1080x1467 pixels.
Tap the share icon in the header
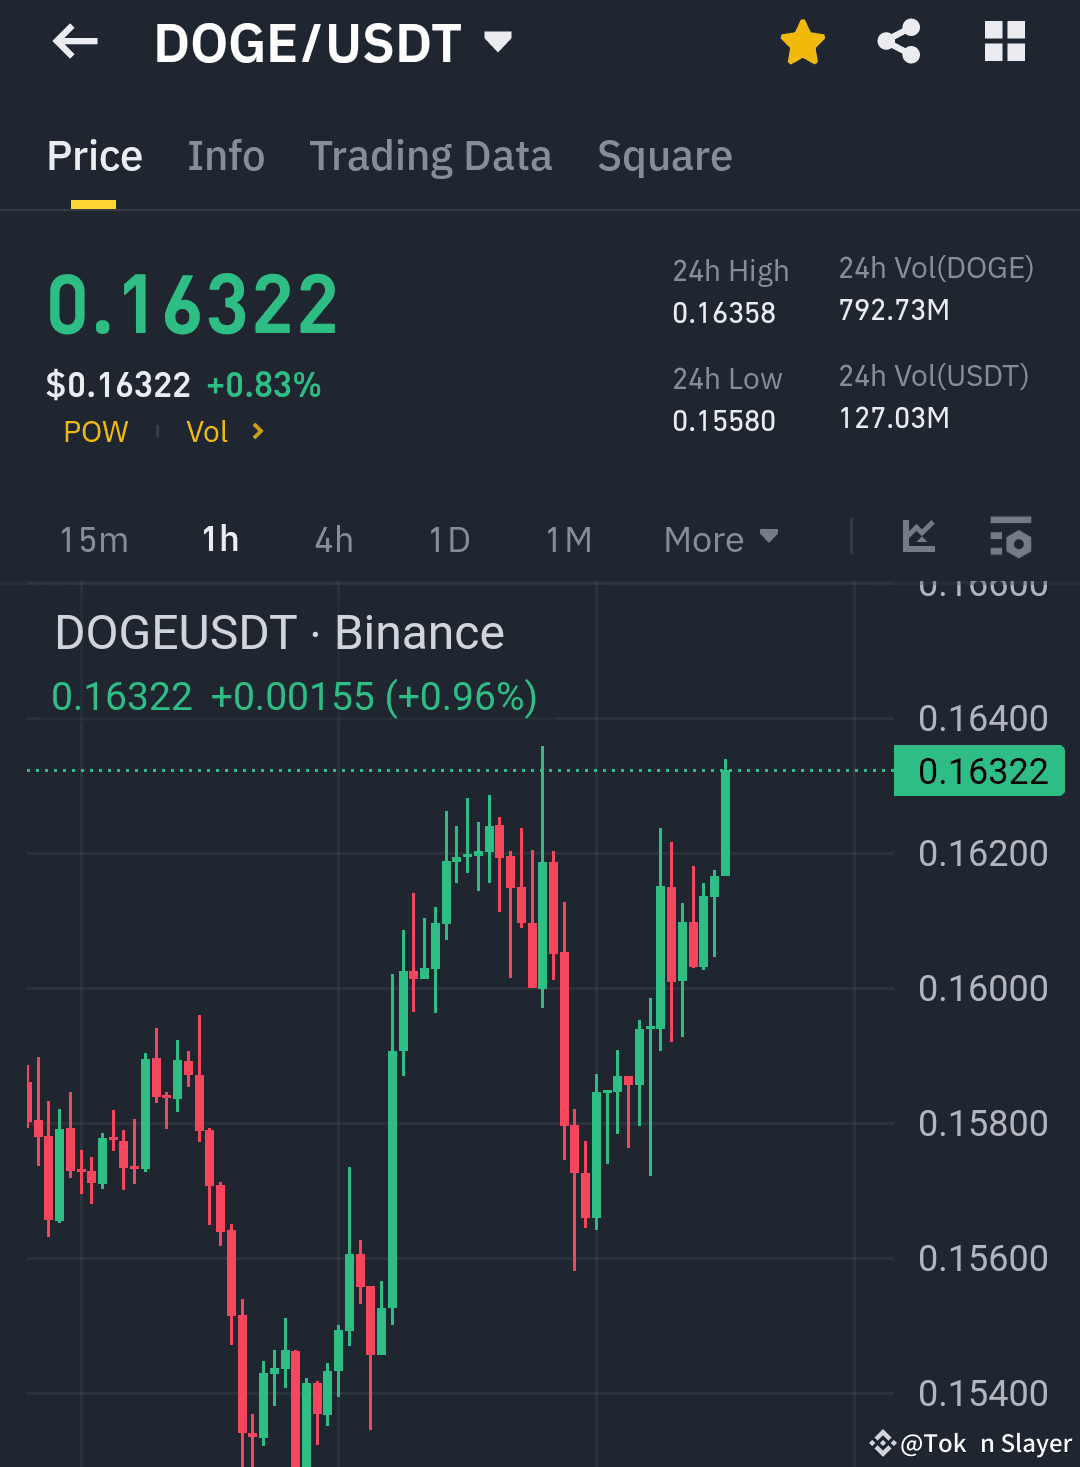point(899,41)
